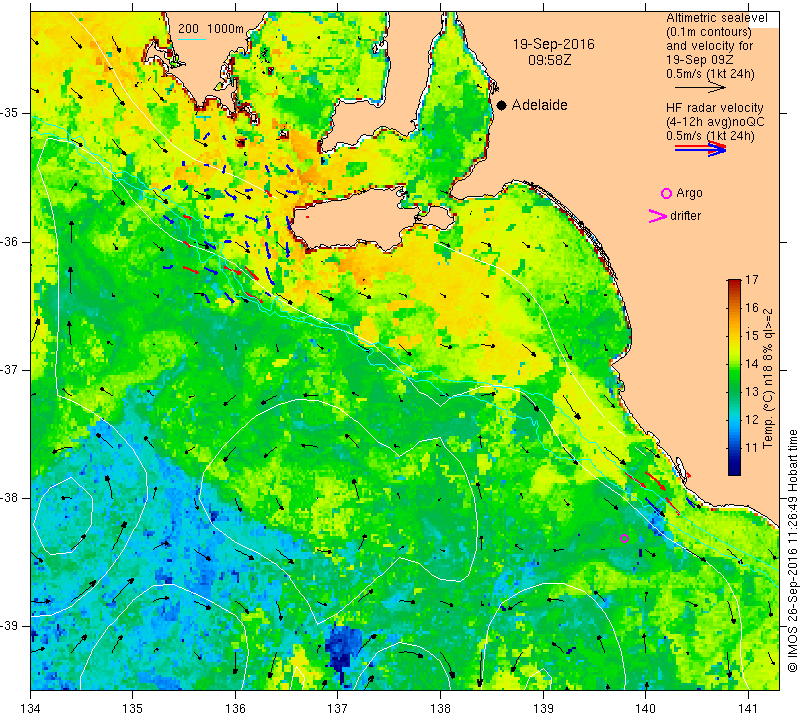Click the time label 09:58Z

pos(549,60)
